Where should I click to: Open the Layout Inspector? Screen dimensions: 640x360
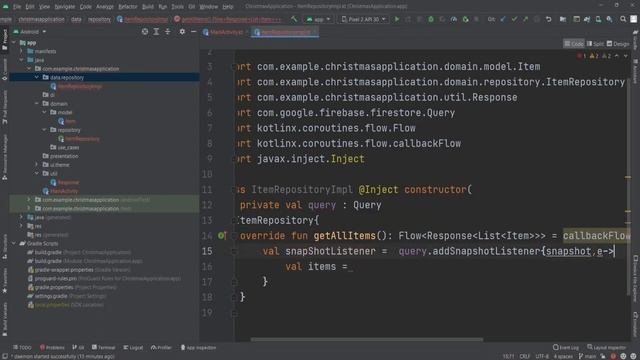tap(607, 347)
